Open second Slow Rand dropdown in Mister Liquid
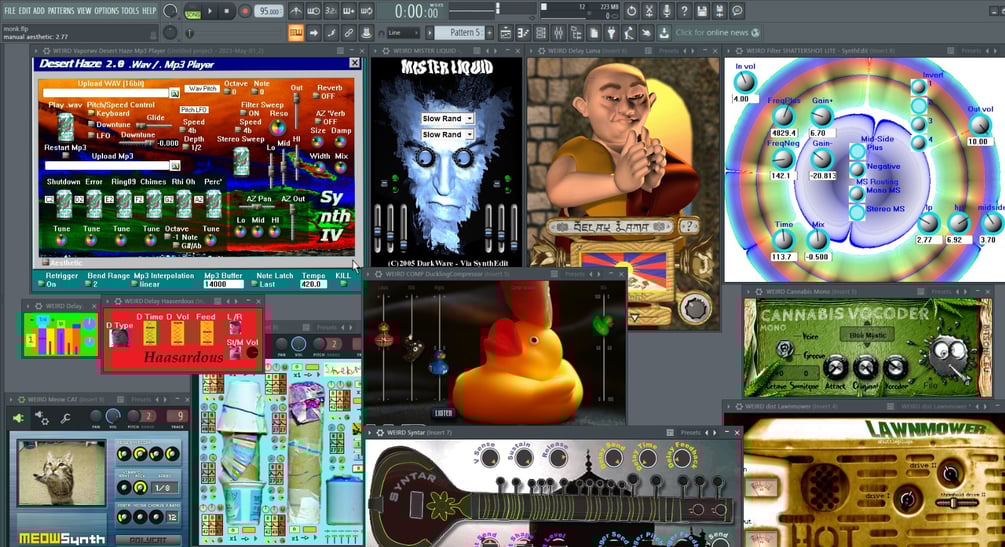 tap(447, 135)
